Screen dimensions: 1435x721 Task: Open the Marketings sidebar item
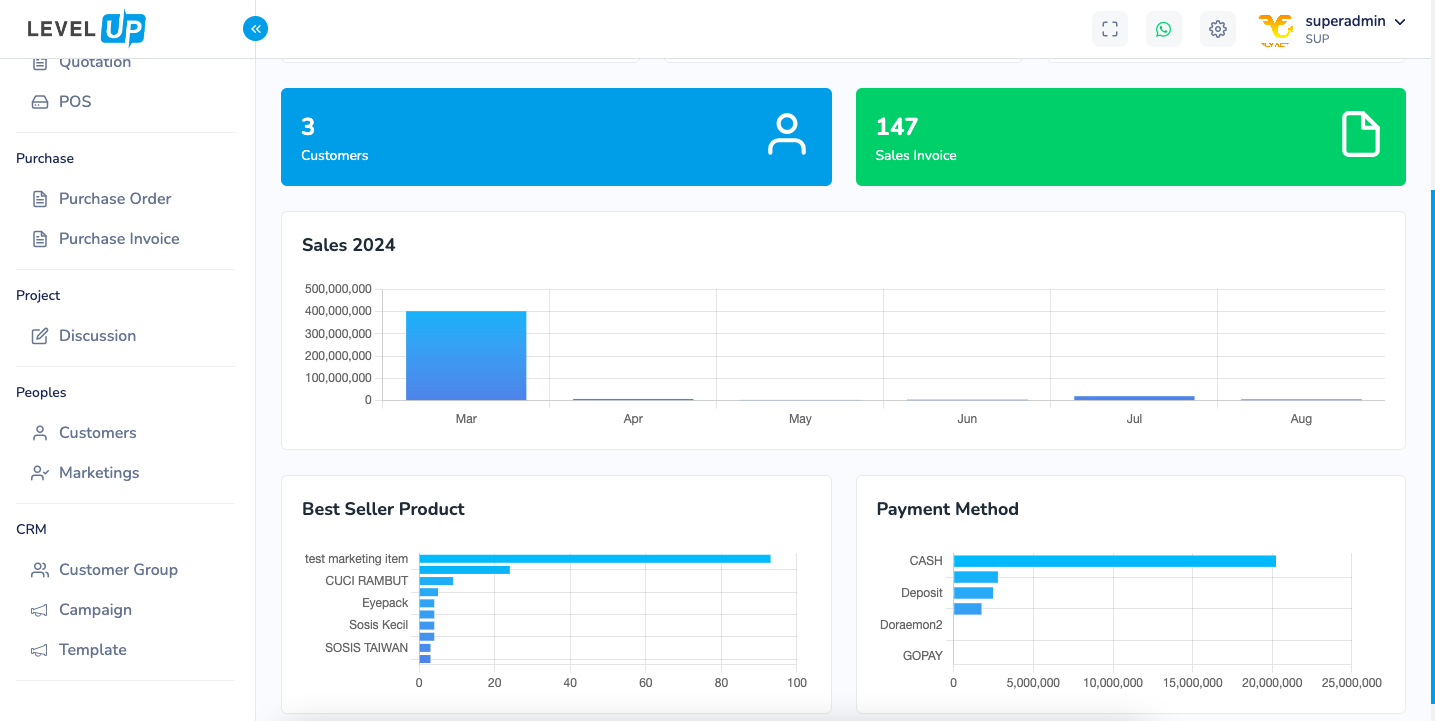(x=99, y=473)
